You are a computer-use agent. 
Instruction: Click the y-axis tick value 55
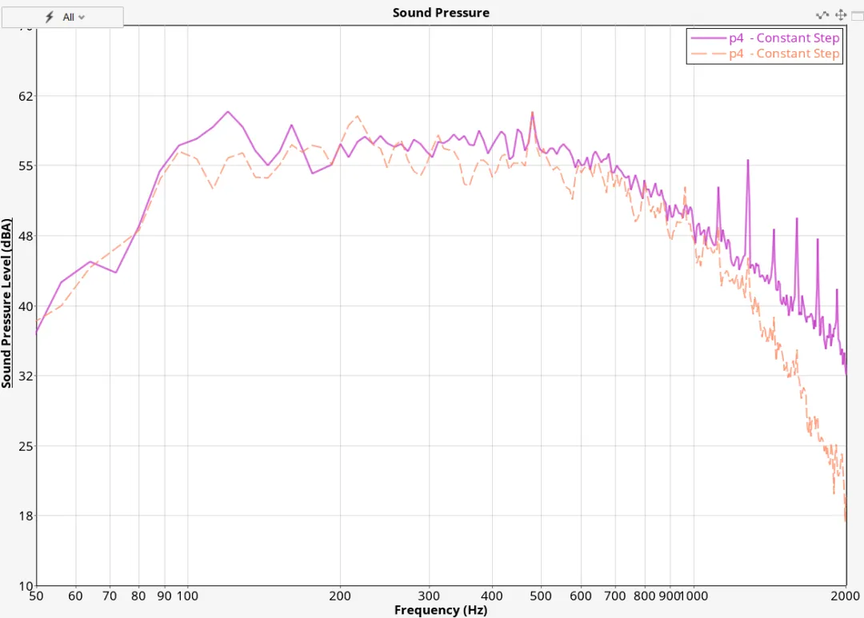(x=26, y=166)
